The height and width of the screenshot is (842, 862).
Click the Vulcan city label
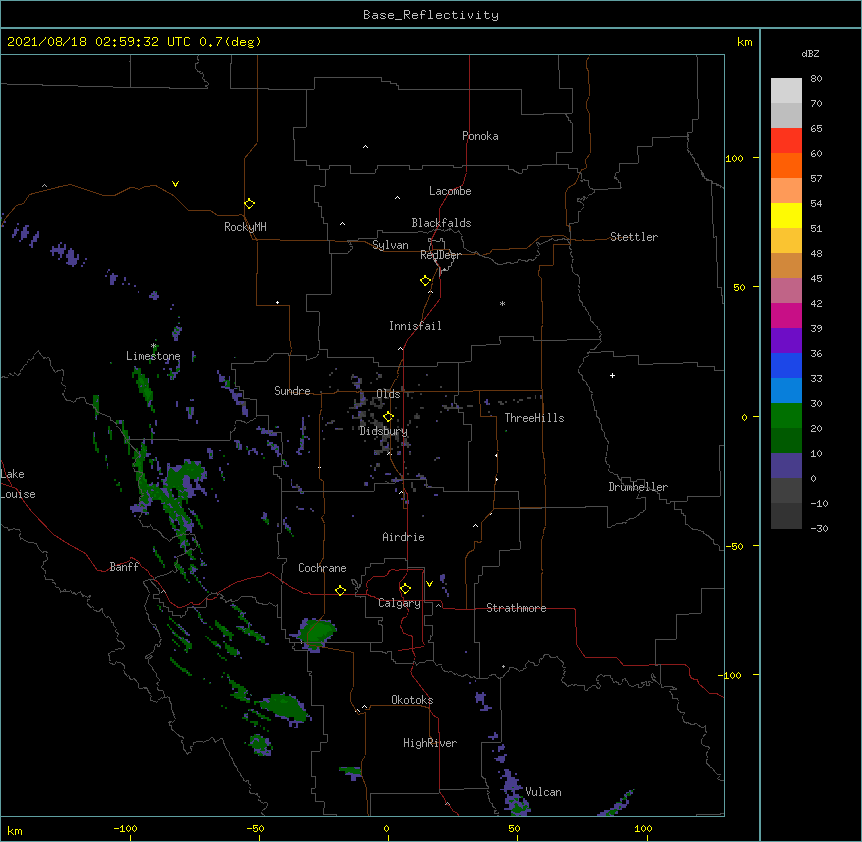pyautogui.click(x=543, y=792)
